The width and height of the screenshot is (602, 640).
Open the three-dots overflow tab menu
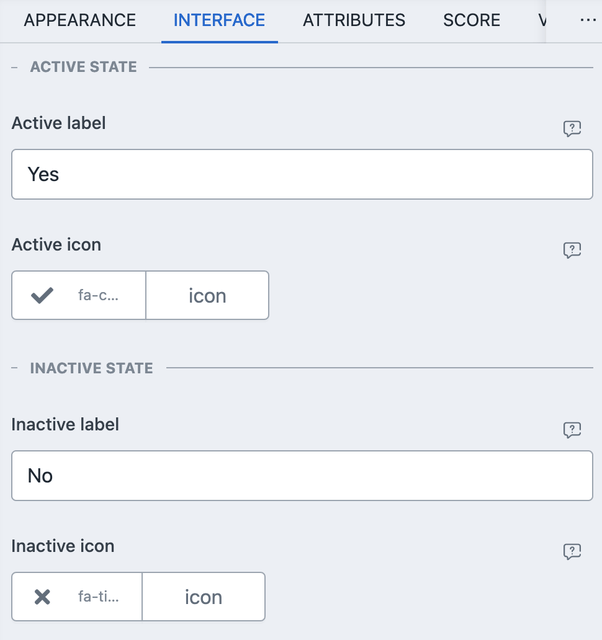587,20
